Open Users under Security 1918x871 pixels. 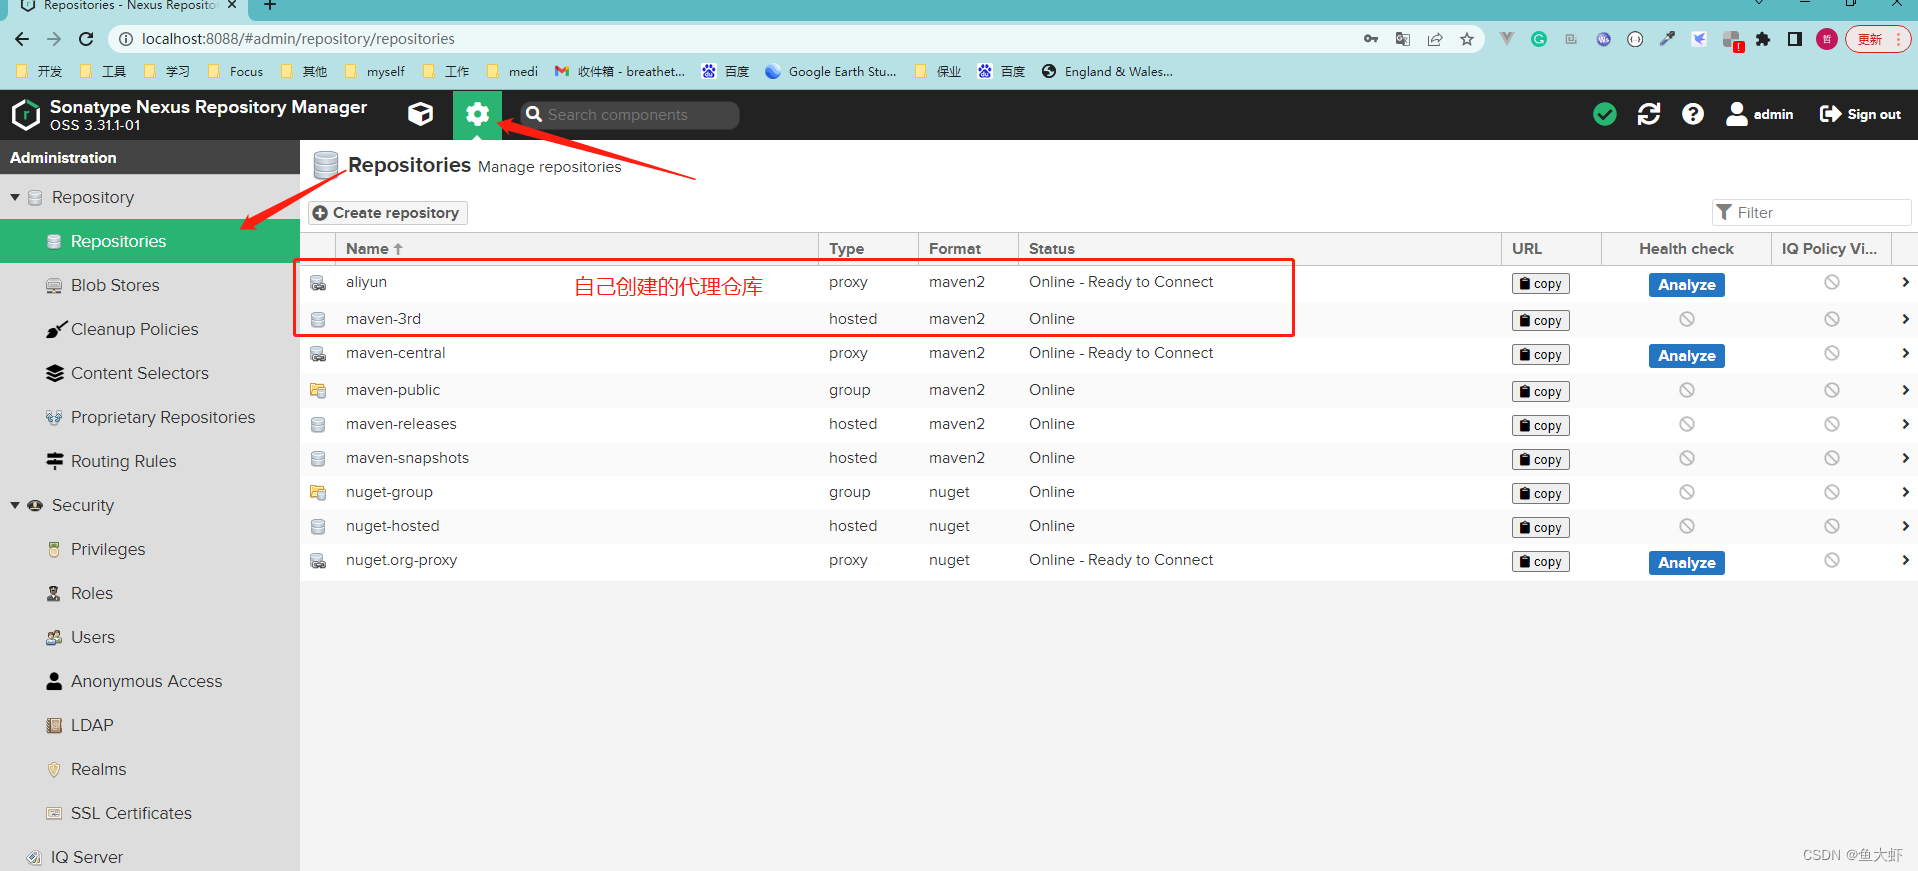pyautogui.click(x=92, y=637)
